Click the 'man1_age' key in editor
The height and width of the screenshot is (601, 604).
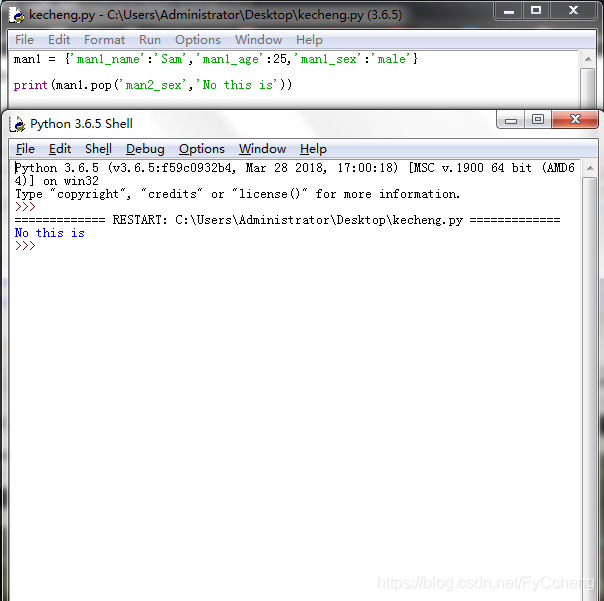tap(231, 59)
